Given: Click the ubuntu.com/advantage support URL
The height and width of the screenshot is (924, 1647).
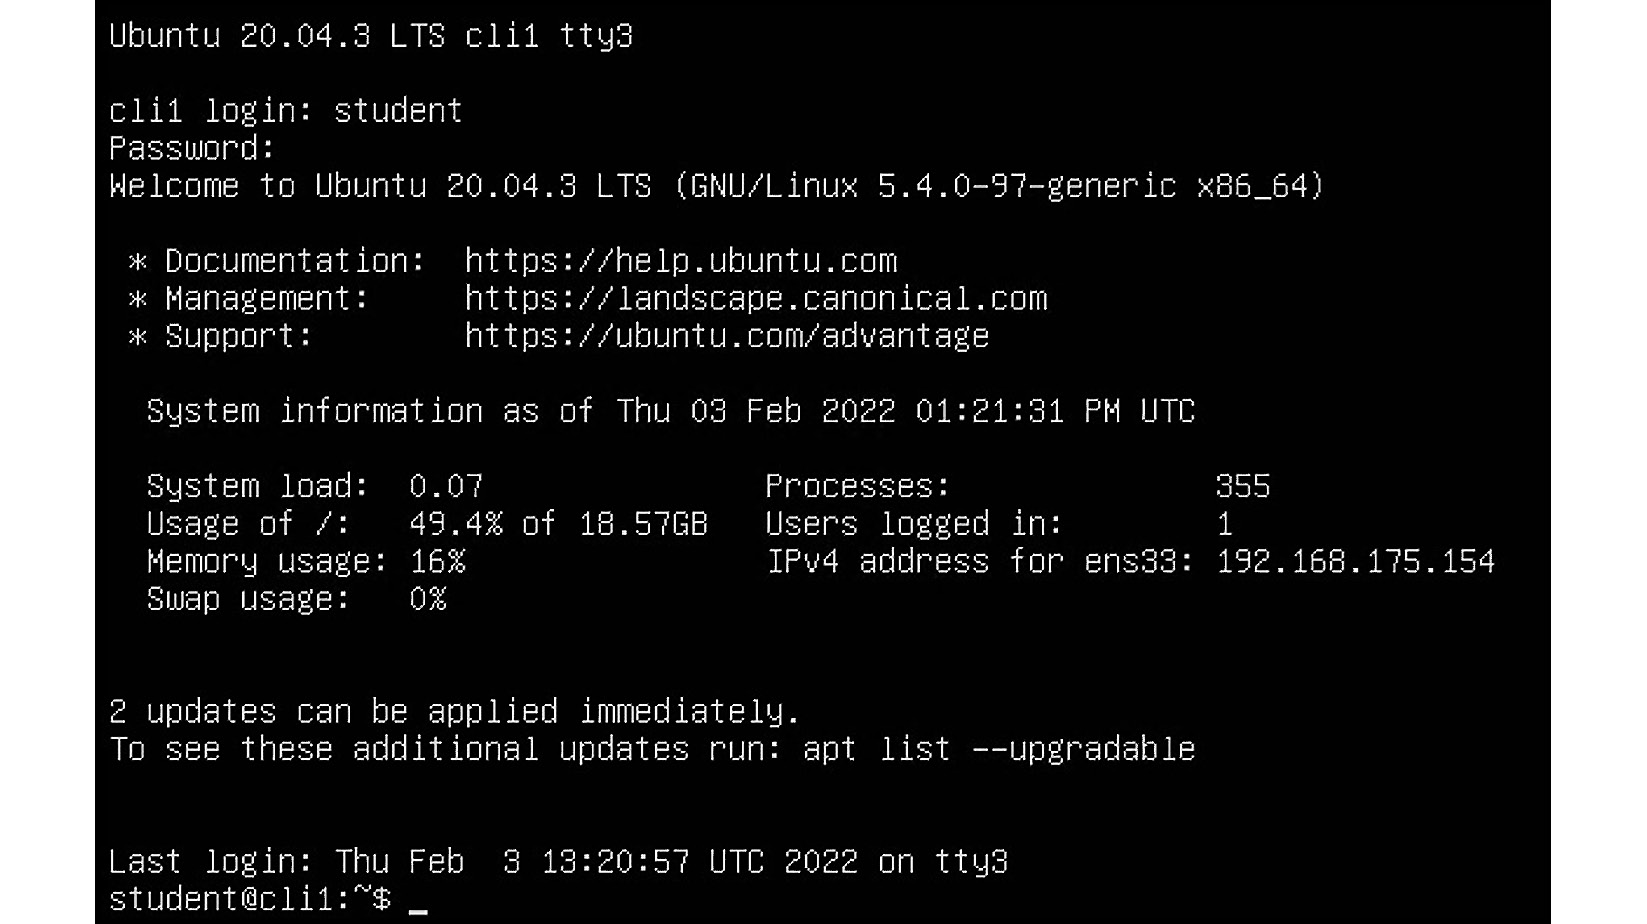Looking at the screenshot, I should 726,336.
